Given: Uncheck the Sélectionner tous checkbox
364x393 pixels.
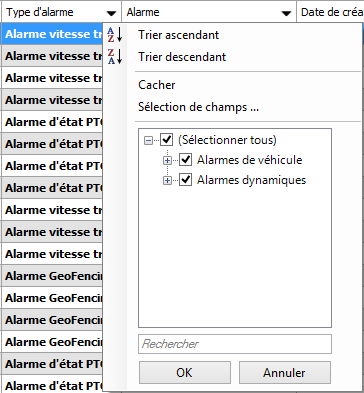Looking at the screenshot, I should [x=166, y=140].
